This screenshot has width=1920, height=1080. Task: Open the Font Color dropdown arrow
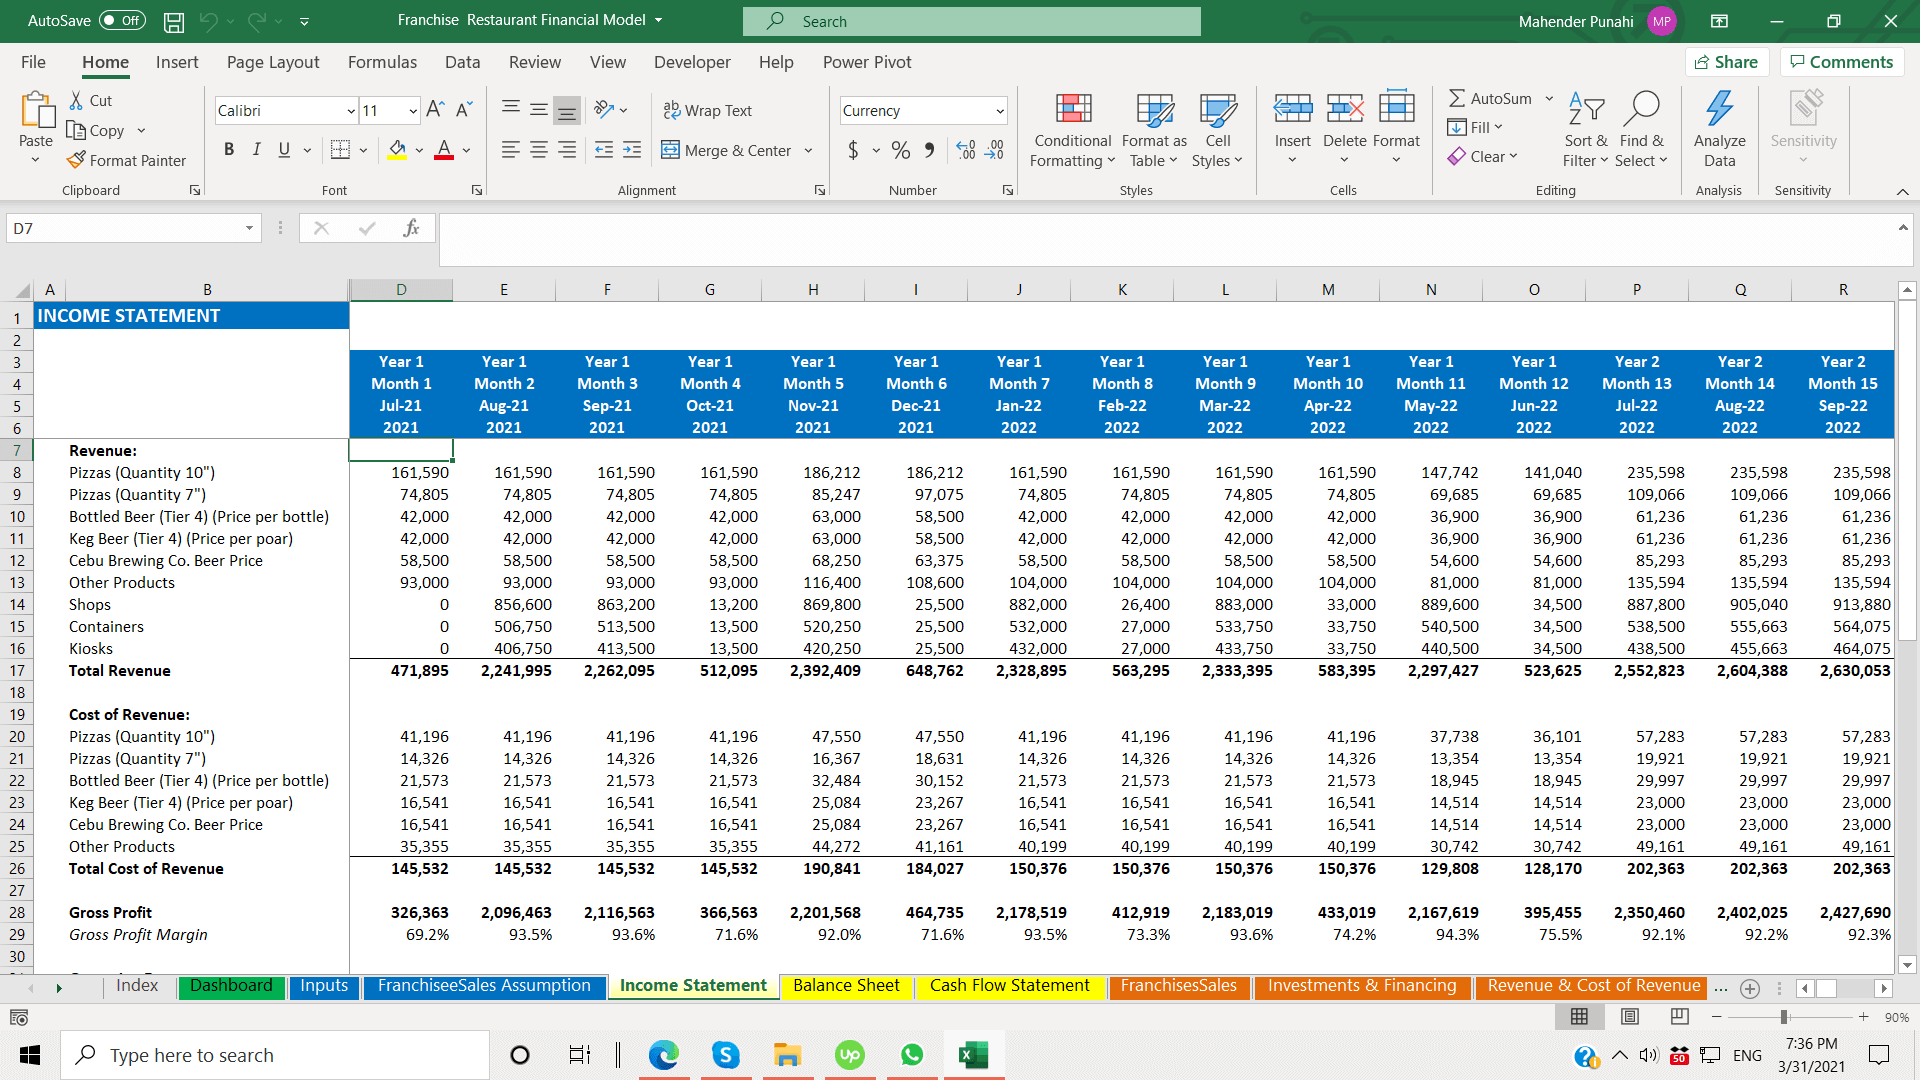pos(466,150)
